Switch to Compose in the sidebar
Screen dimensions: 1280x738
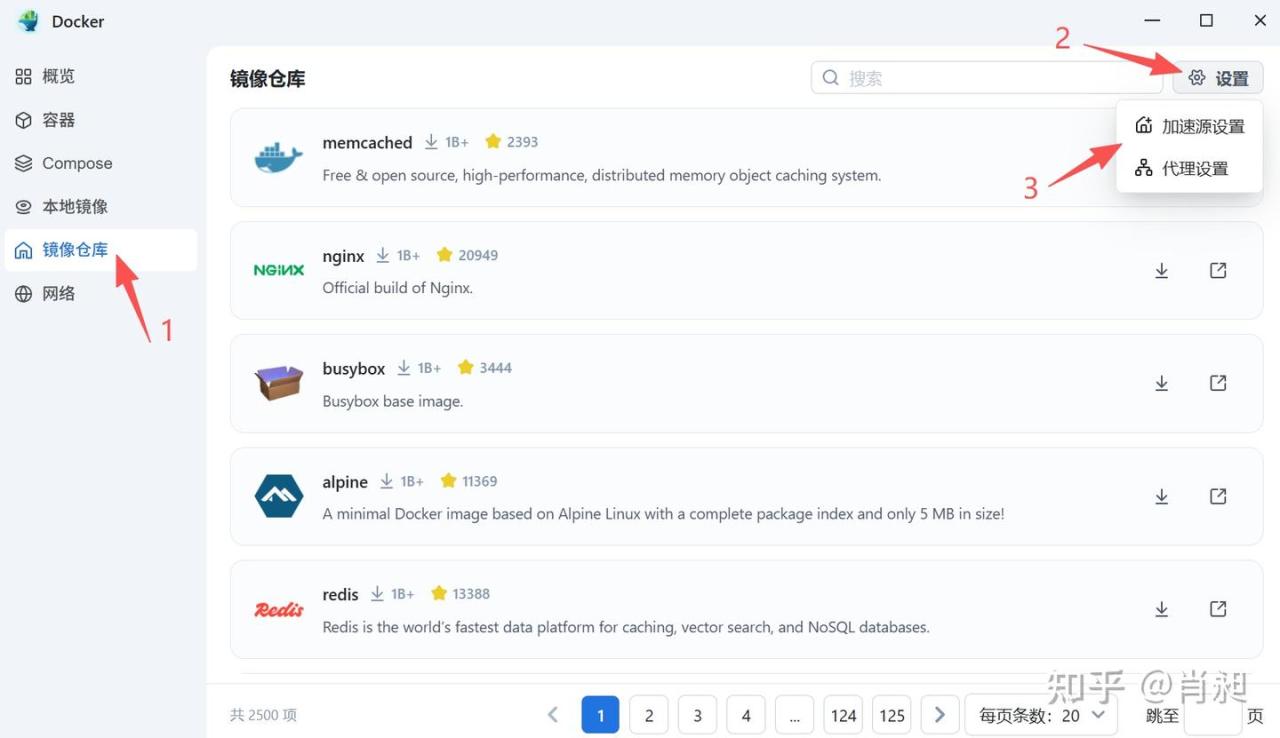[x=76, y=163]
